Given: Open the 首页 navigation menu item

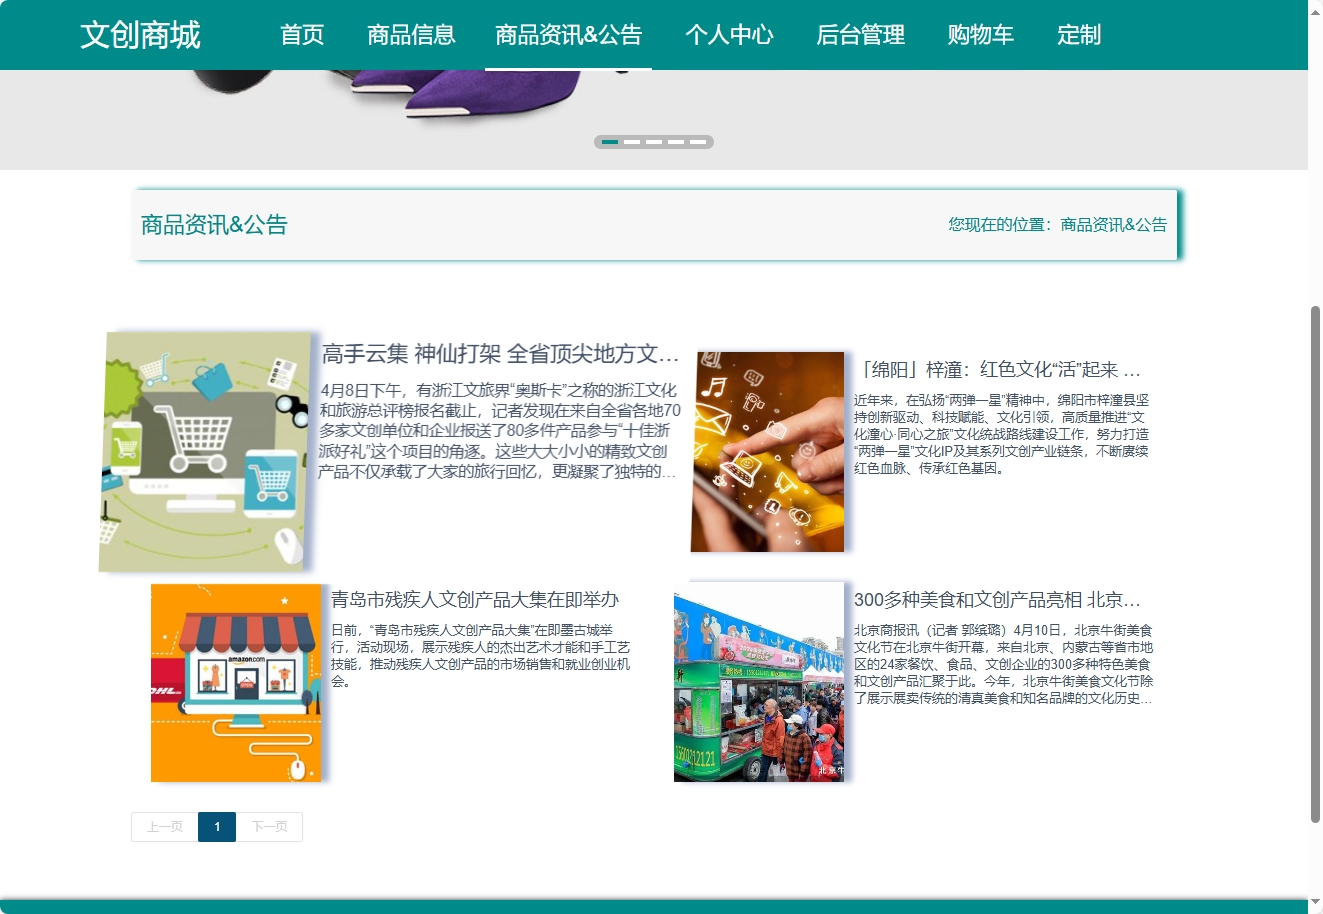Looking at the screenshot, I should click(301, 35).
